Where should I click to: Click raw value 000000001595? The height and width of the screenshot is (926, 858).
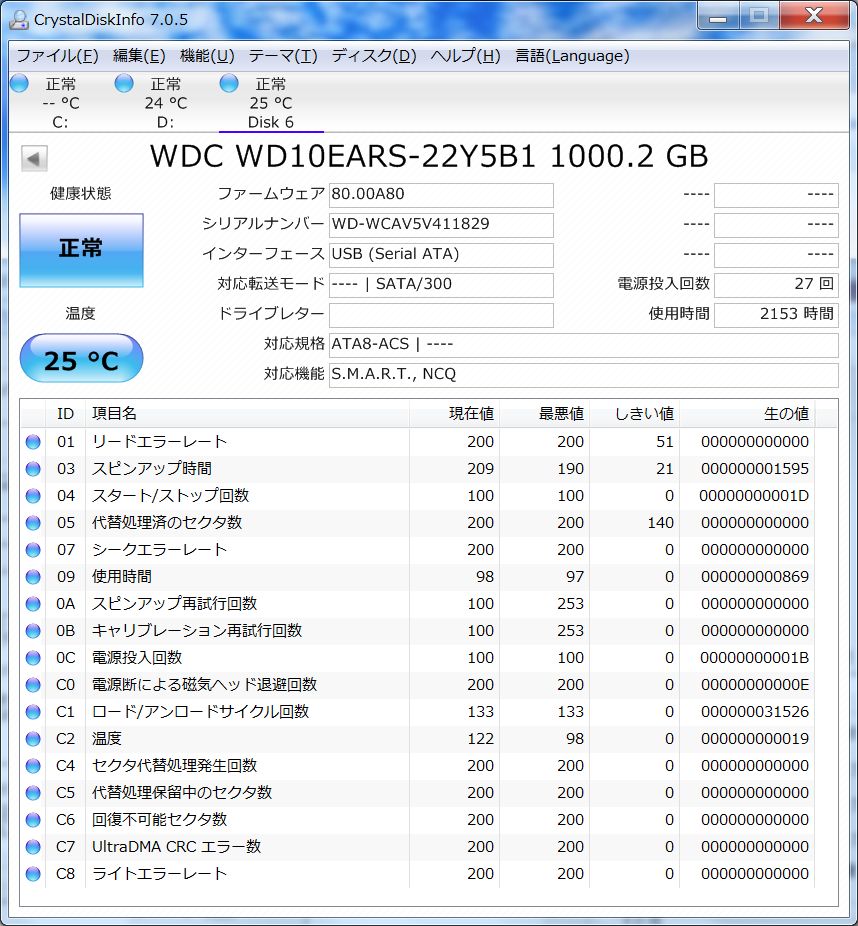click(755, 469)
